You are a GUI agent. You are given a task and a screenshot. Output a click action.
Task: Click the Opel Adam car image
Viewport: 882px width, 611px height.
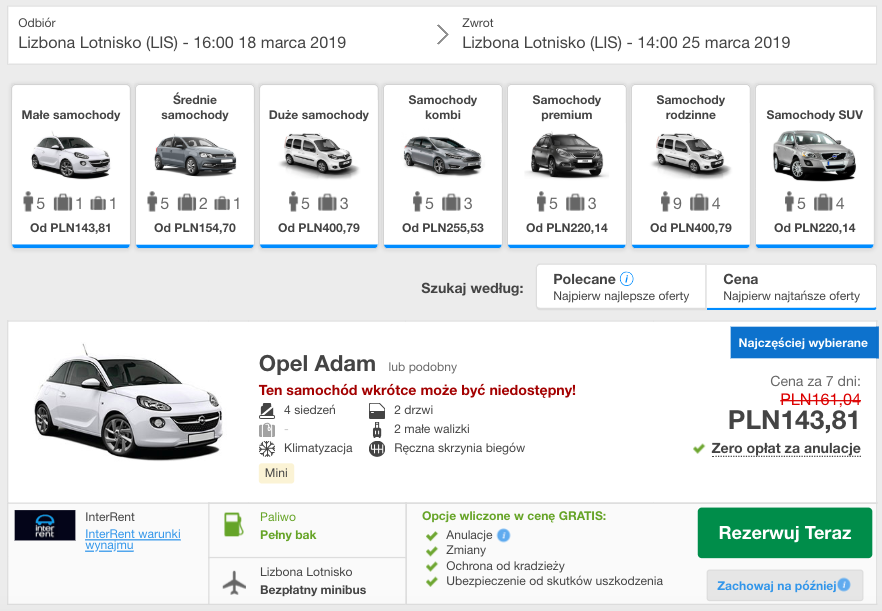[x=128, y=401]
